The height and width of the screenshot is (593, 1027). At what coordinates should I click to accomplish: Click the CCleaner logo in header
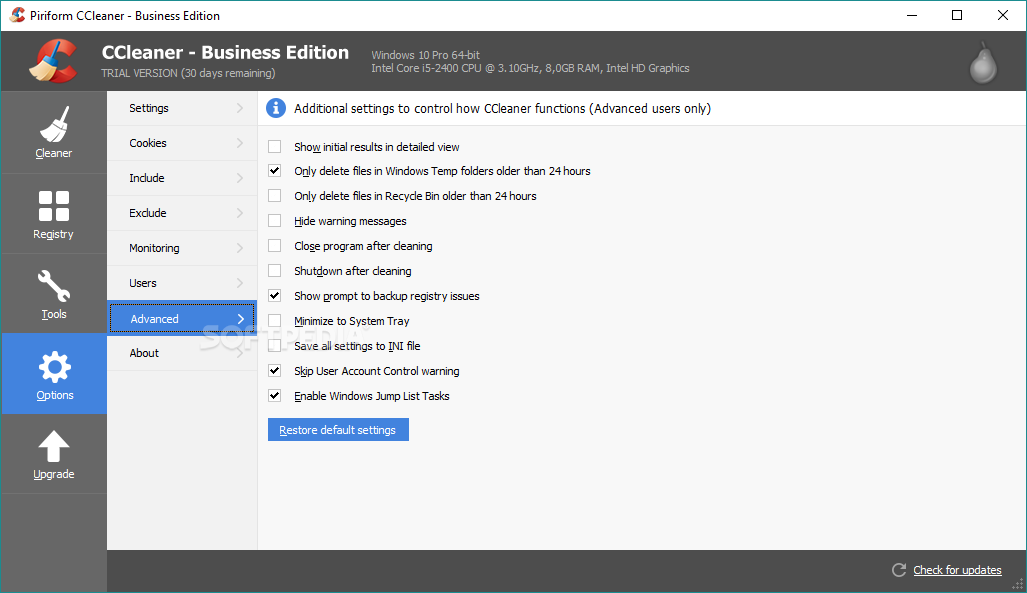53,61
